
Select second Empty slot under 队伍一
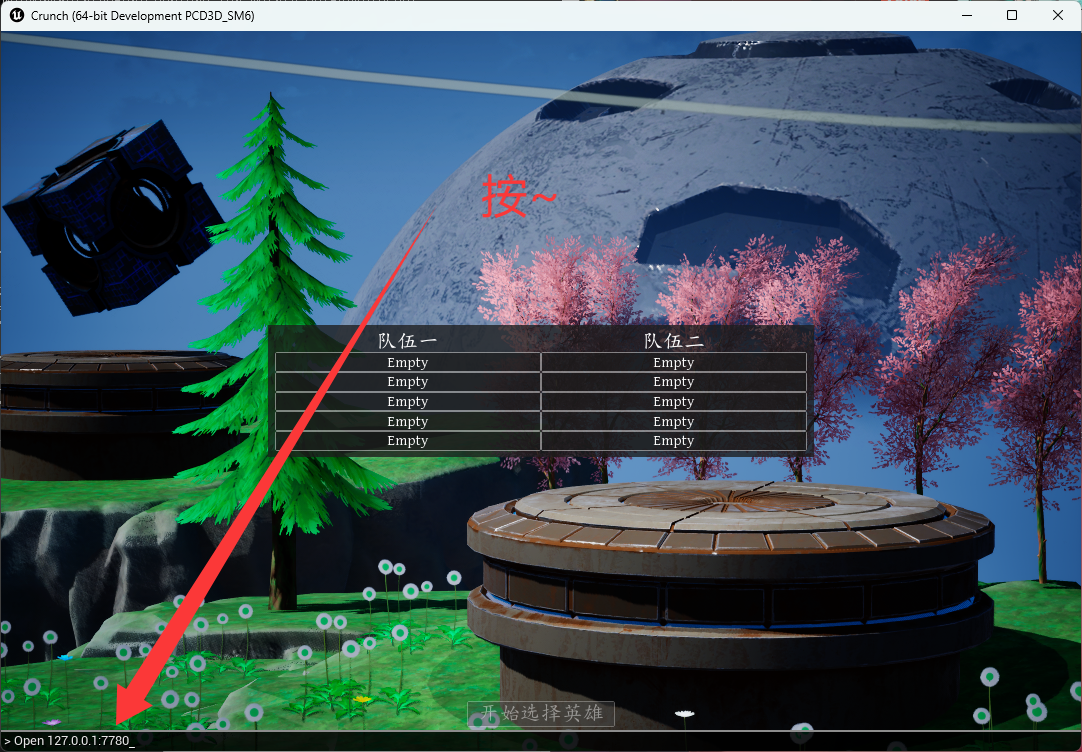408,382
